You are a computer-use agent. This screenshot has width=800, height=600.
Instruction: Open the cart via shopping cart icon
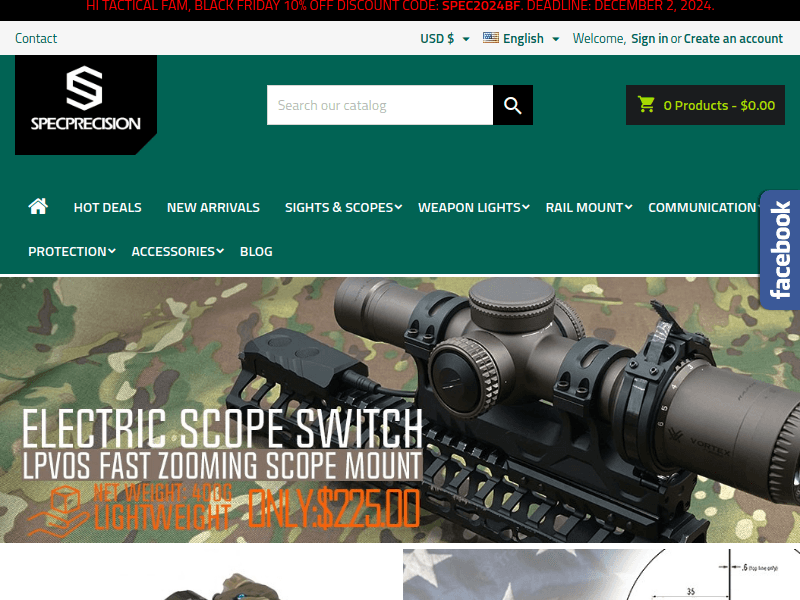[x=646, y=104]
